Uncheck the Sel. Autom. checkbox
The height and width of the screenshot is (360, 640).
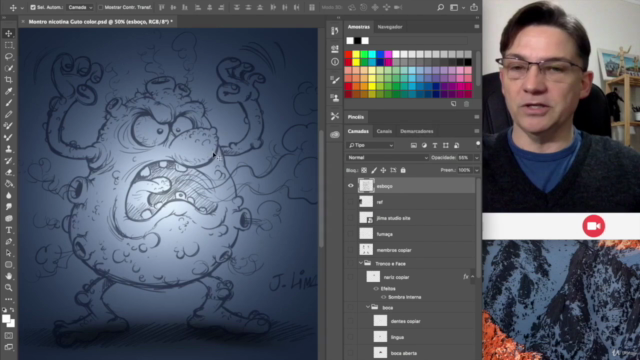tap(33, 7)
